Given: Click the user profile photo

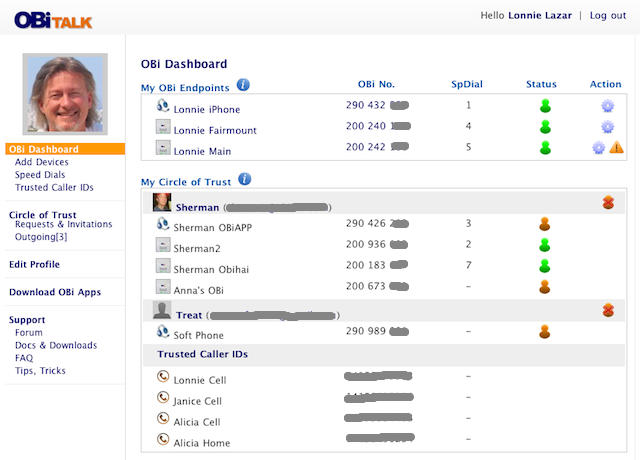Looking at the screenshot, I should tap(65, 97).
